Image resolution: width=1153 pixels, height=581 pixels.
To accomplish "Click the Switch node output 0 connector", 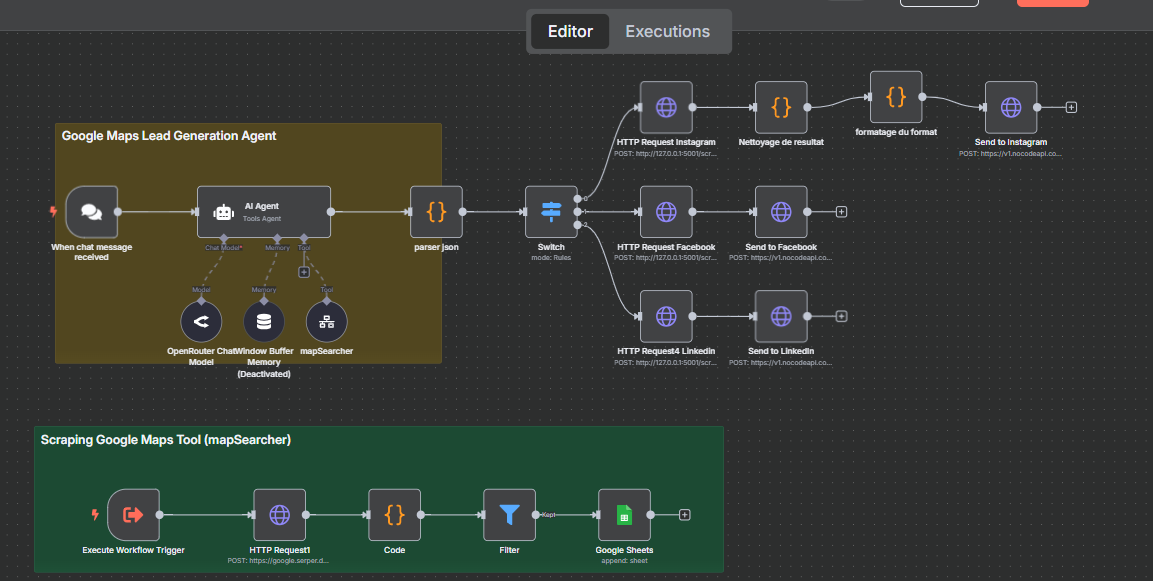I will pos(578,199).
